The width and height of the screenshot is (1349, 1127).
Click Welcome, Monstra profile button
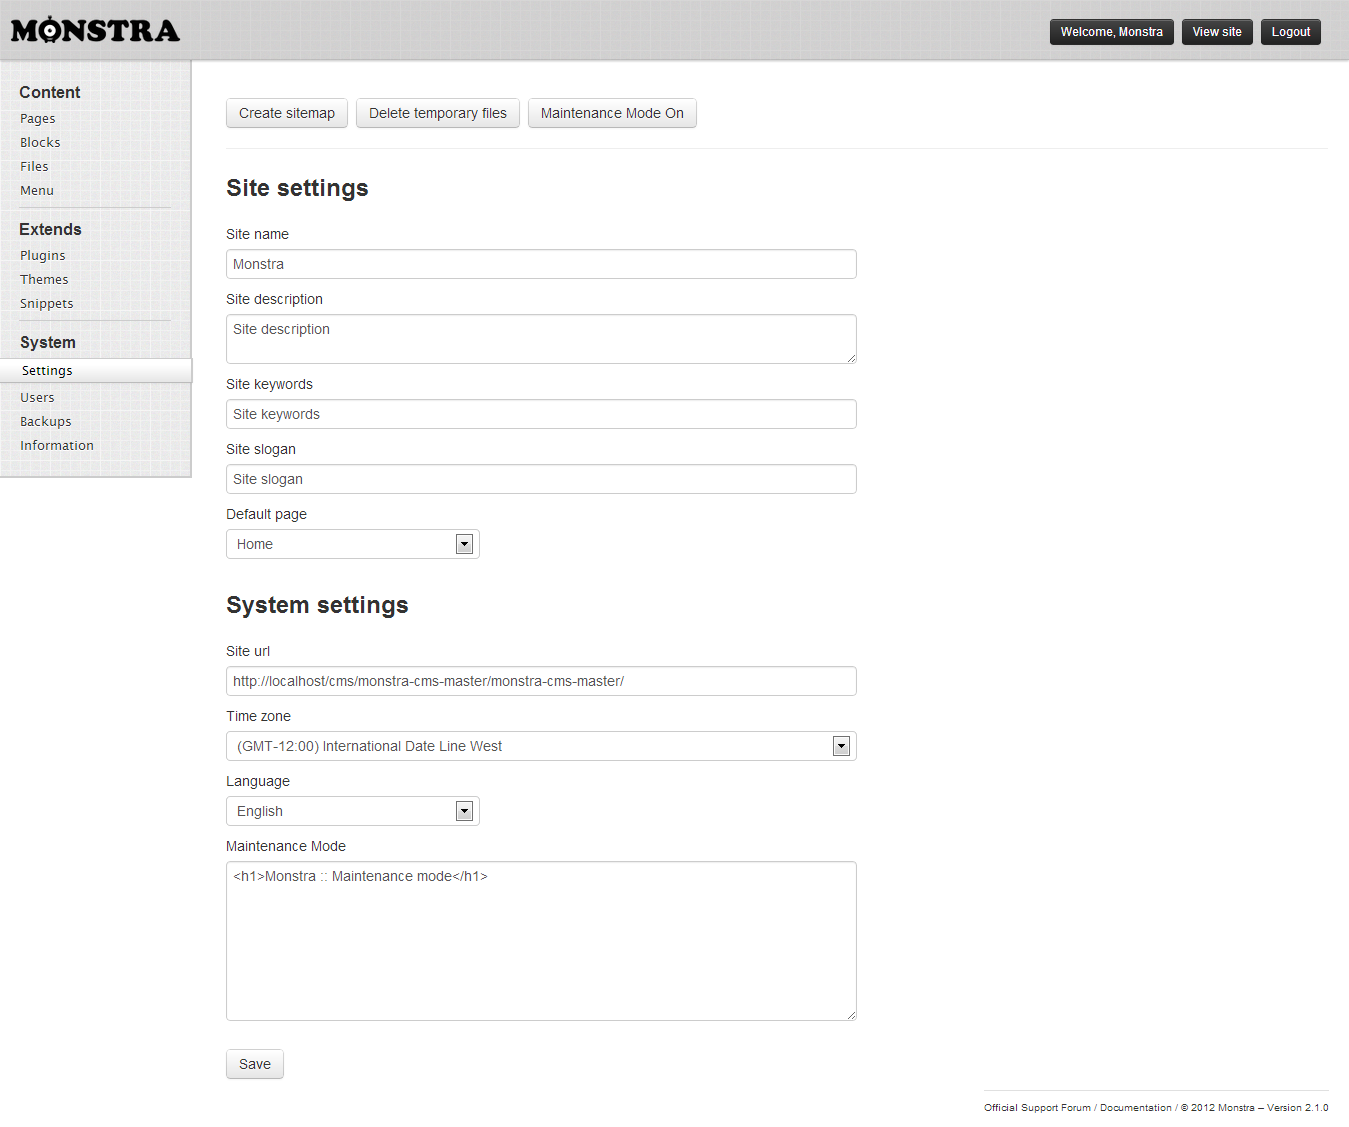coord(1111,32)
